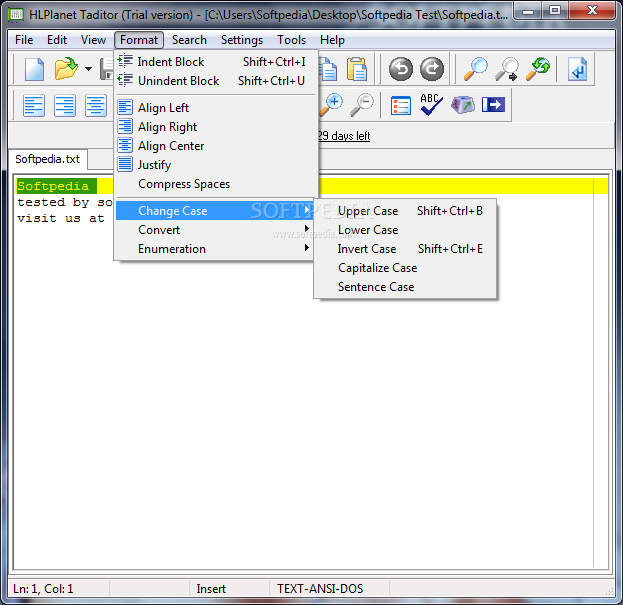Click the Redo round arrow icon

[432, 69]
